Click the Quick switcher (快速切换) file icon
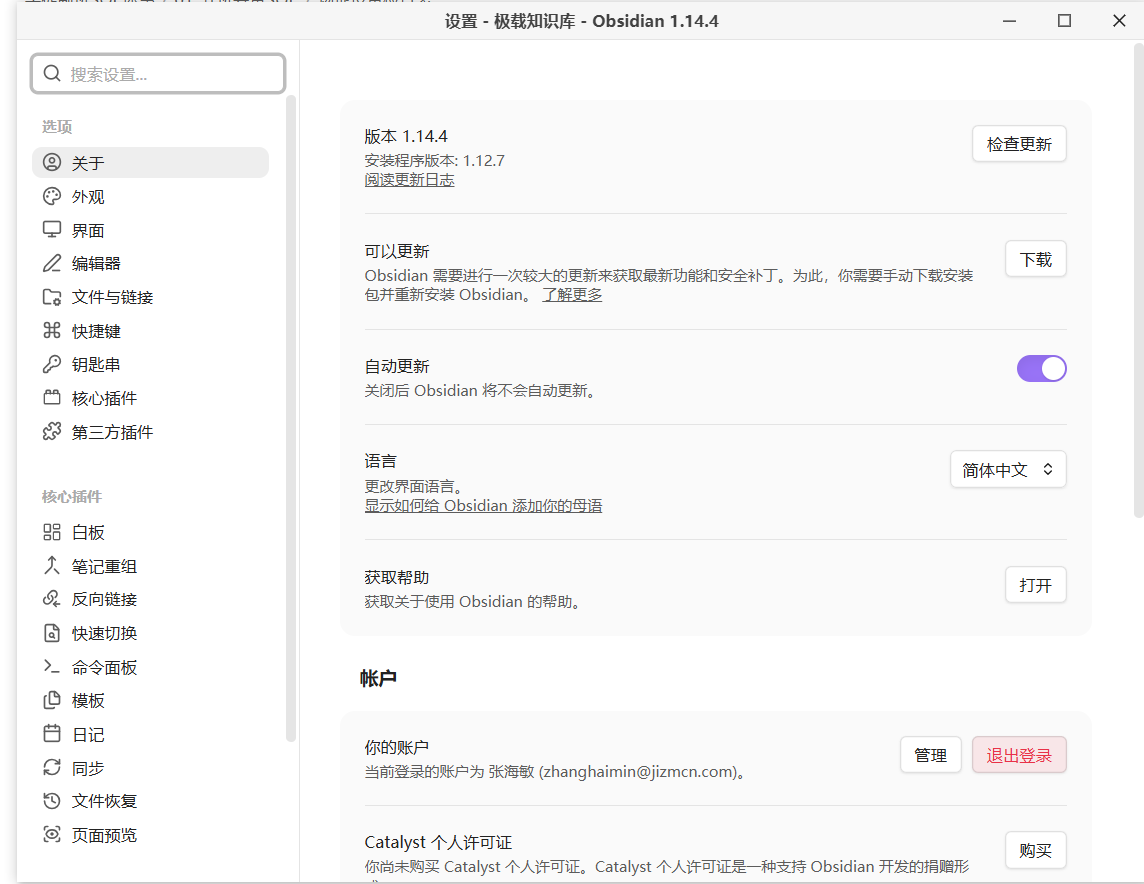Screen dimensions: 1144x884 (x=52, y=632)
